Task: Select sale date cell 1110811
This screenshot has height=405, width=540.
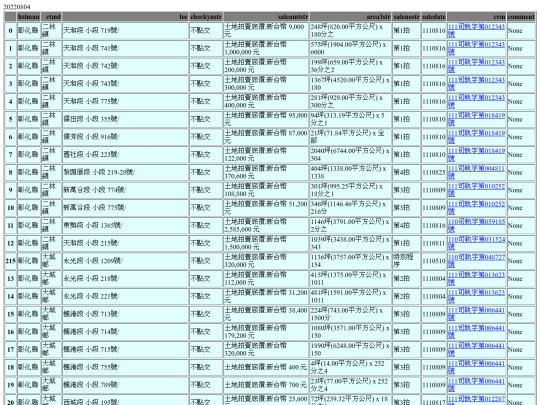Action: coord(434,243)
